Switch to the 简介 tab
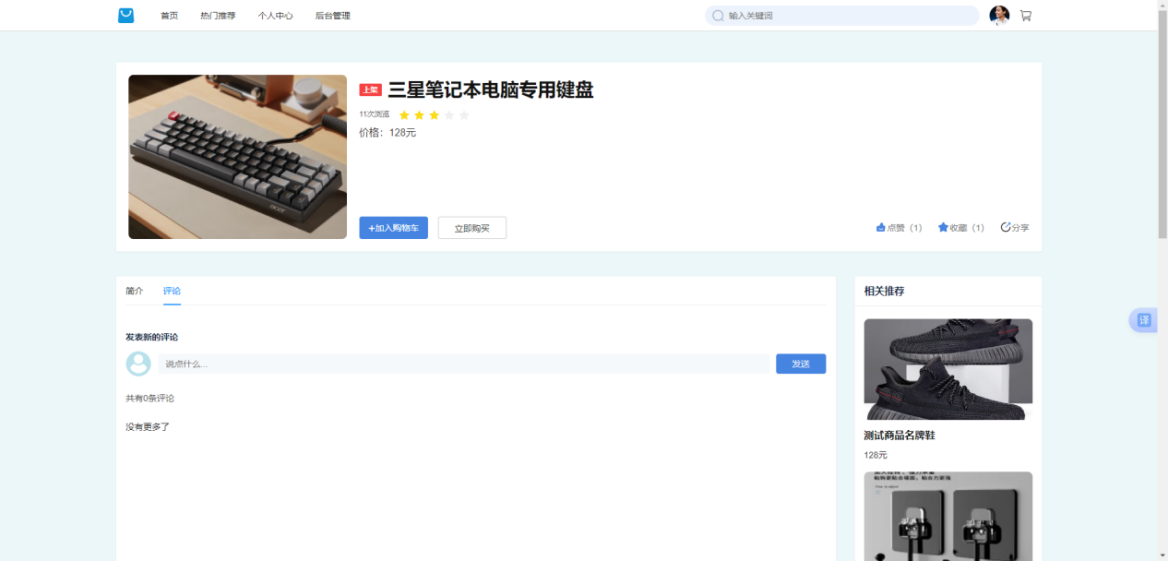The height and width of the screenshot is (561, 1168). [134, 291]
